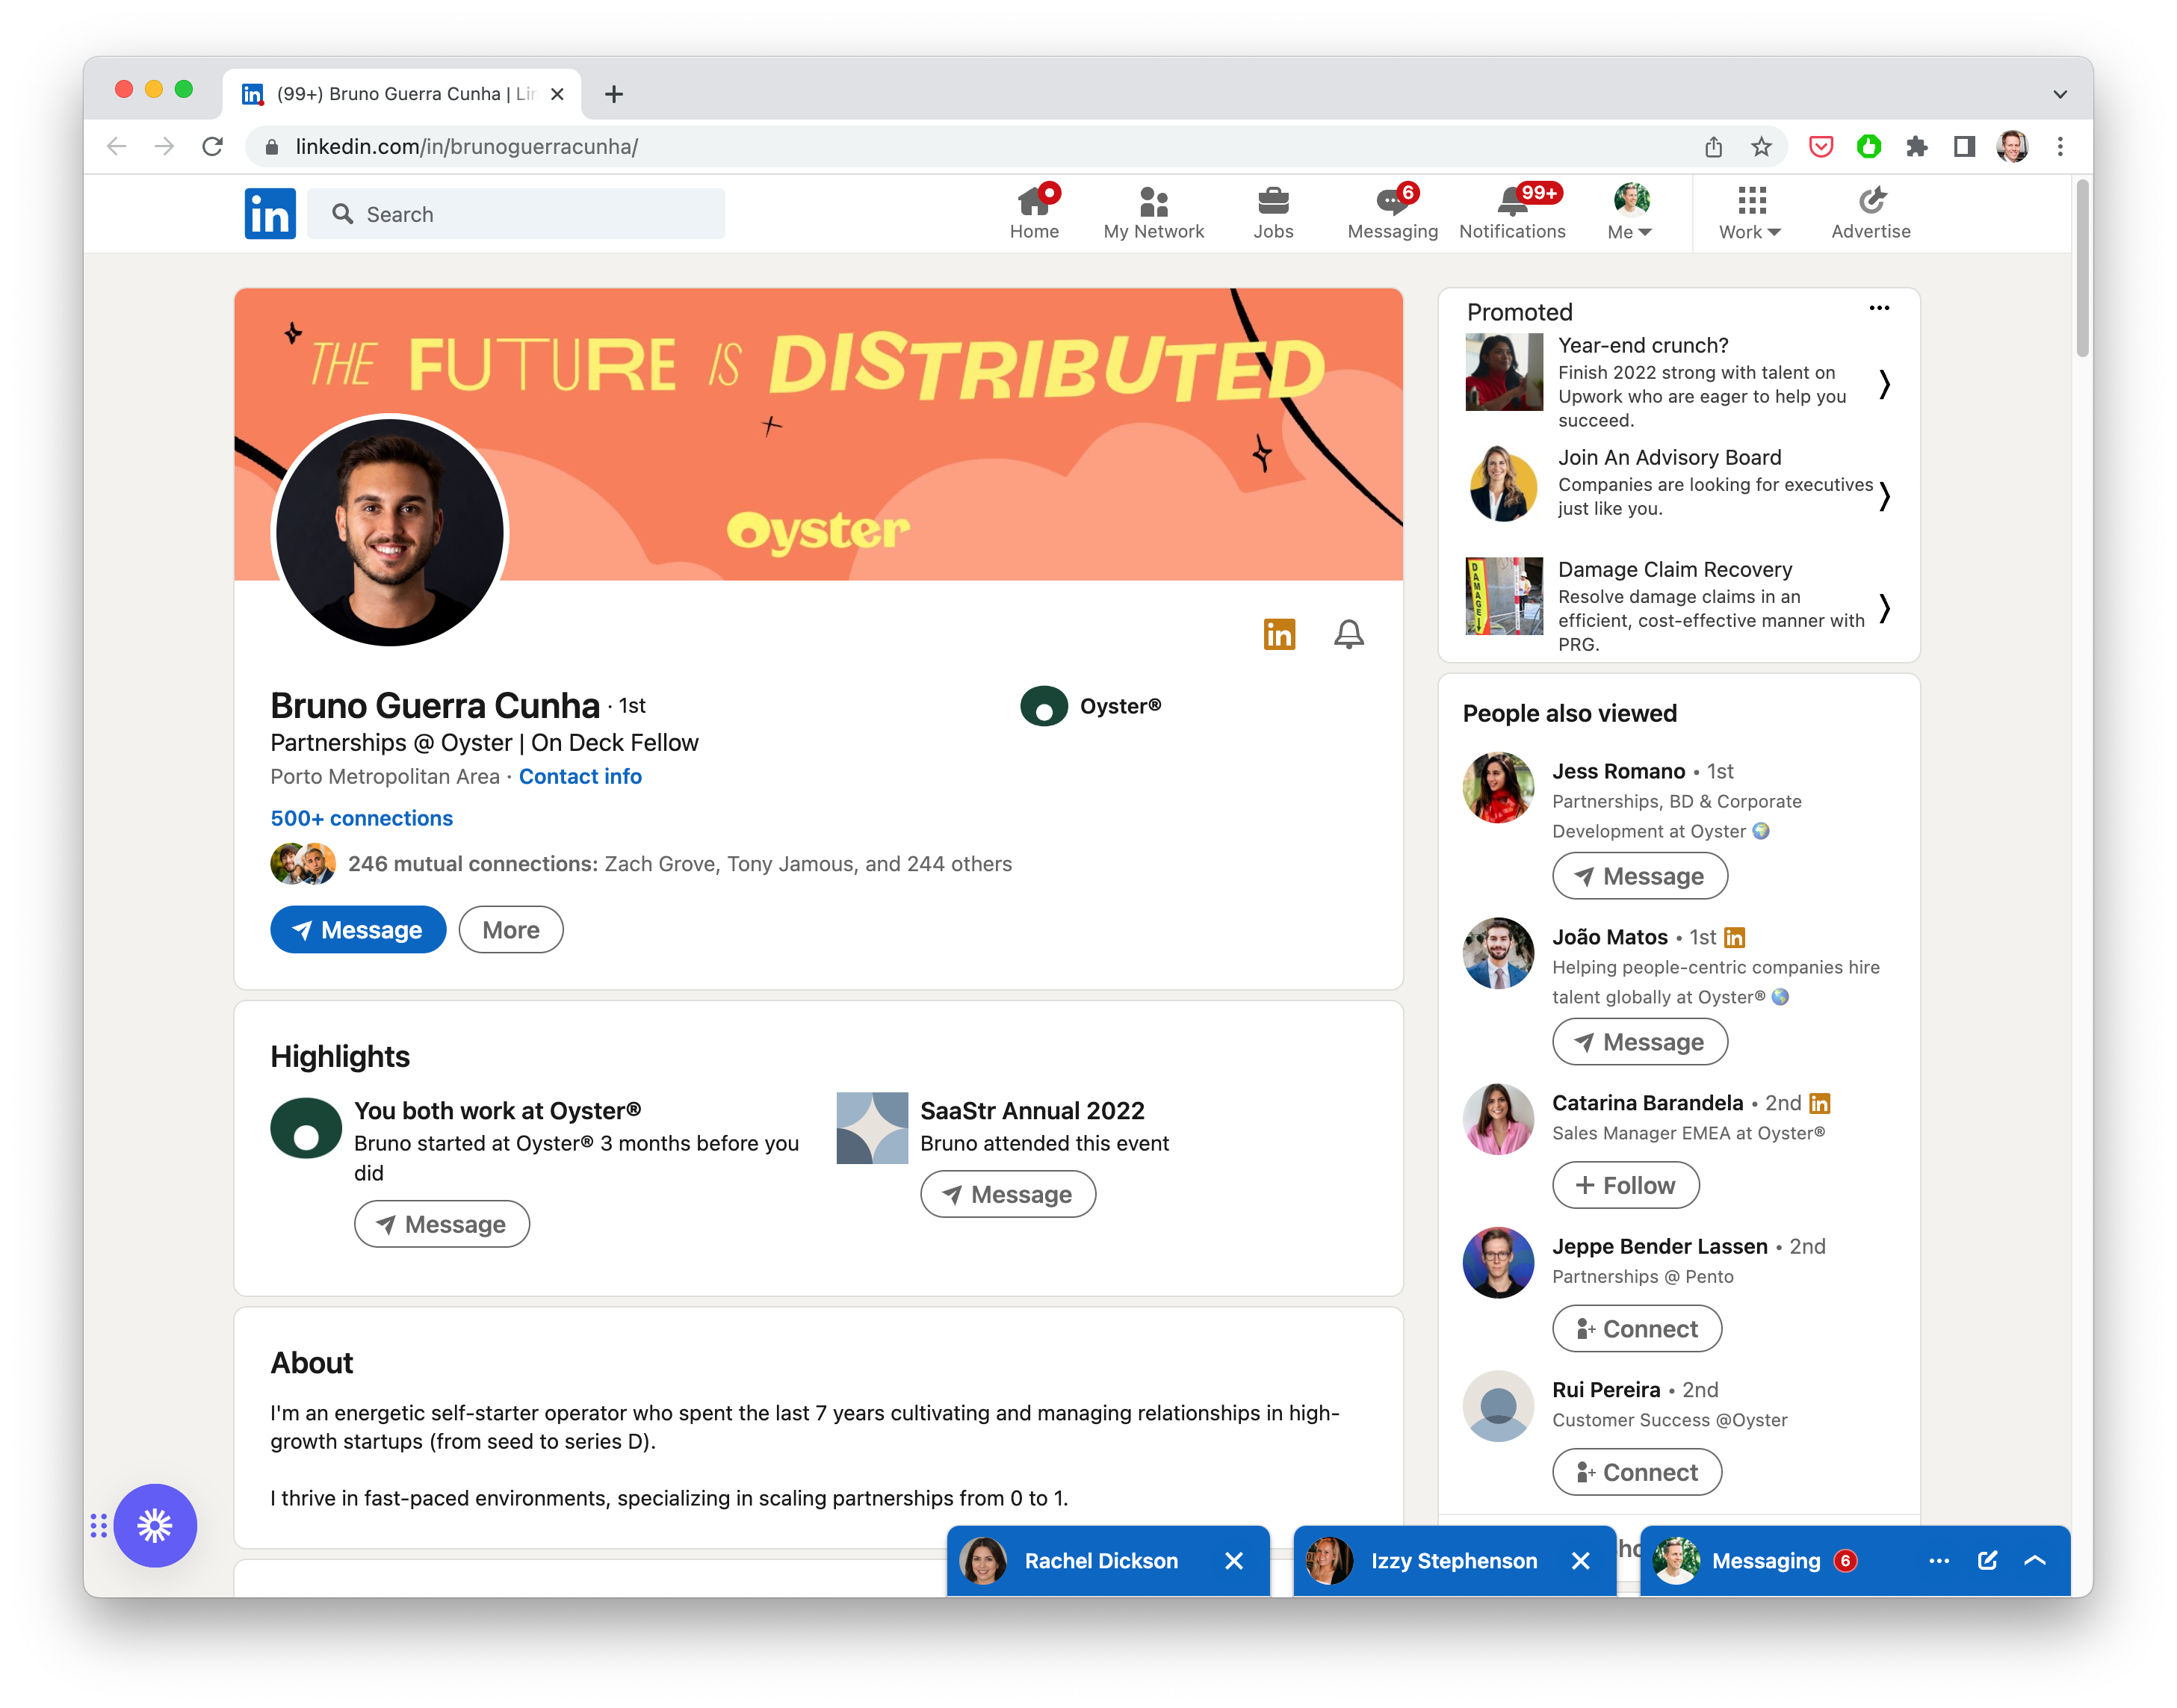Click the gold LinkedIn Premium badge icon
Screen dimensions: 2177x1708
click(1279, 634)
